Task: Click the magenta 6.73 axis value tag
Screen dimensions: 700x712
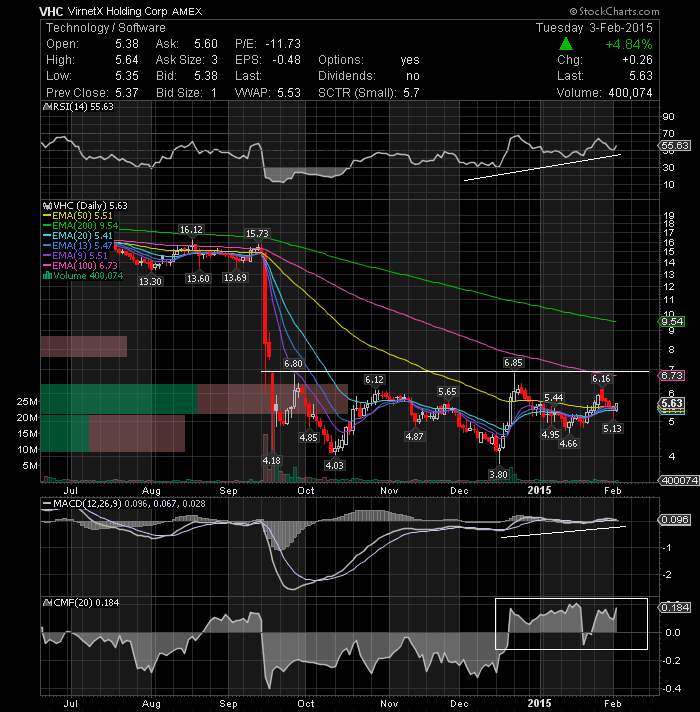Action: point(672,376)
